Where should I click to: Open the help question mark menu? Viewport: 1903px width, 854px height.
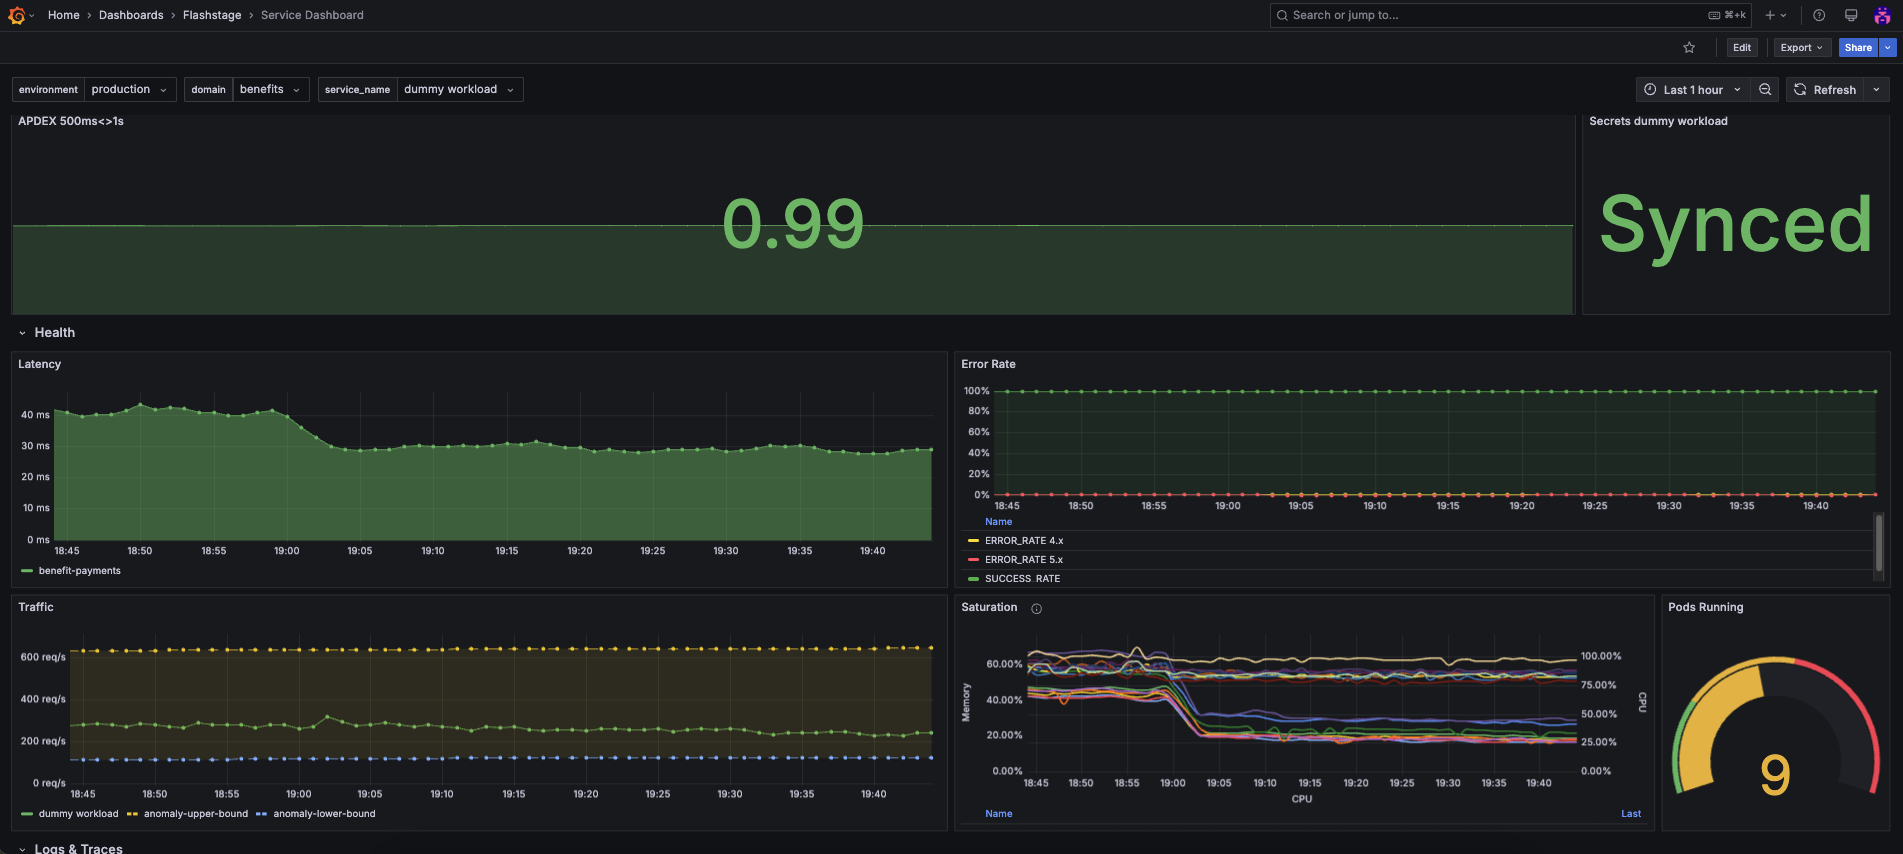click(1819, 15)
